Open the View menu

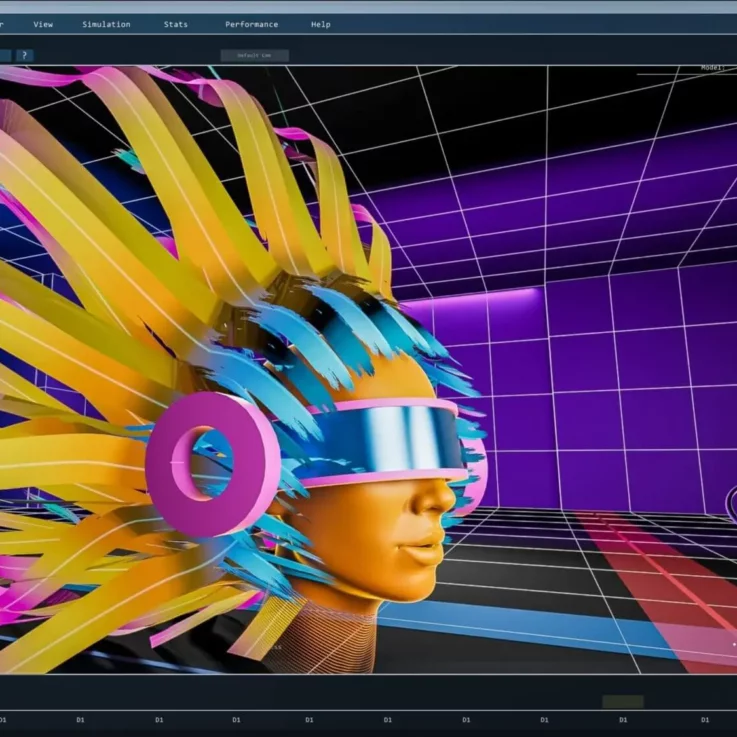(43, 24)
